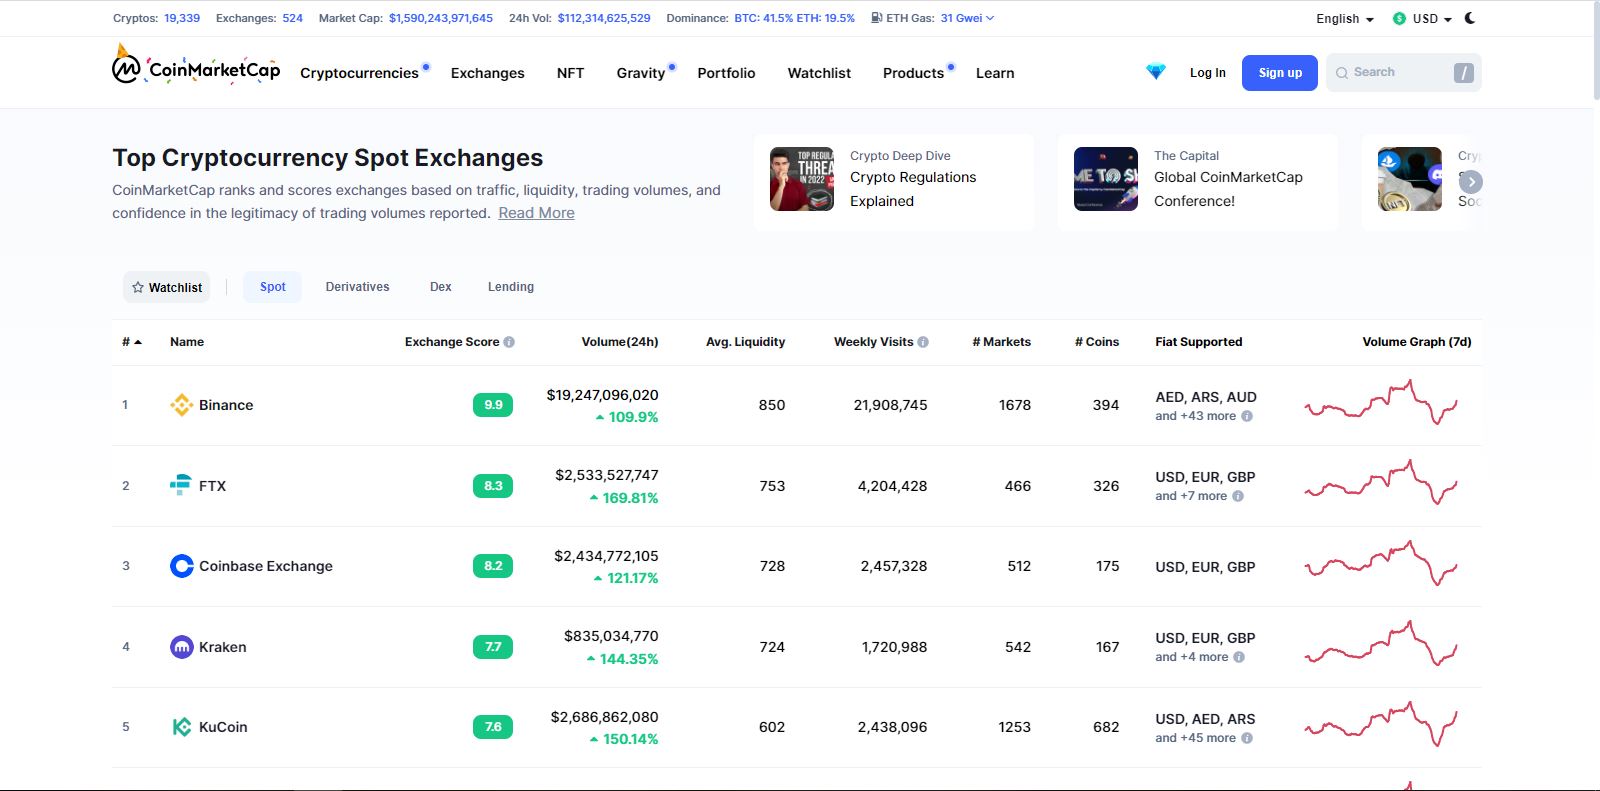
Task: Click the Watchlist star button
Action: tap(167, 287)
